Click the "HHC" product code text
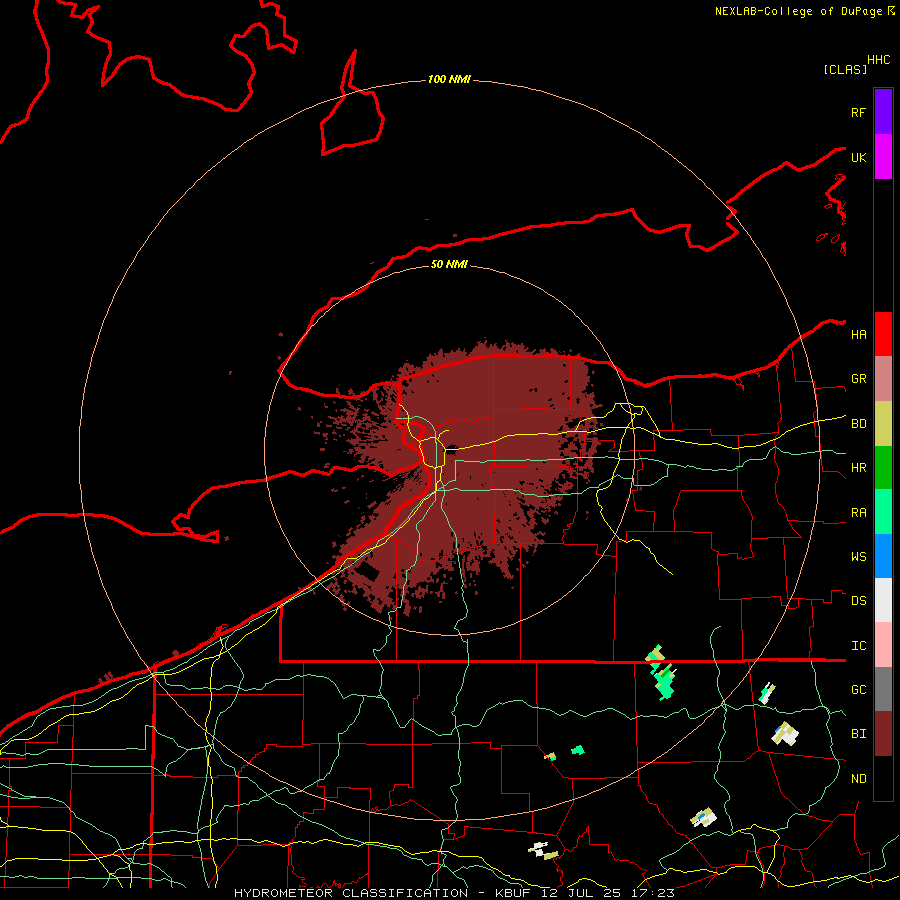This screenshot has height=900, width=900. tap(878, 60)
